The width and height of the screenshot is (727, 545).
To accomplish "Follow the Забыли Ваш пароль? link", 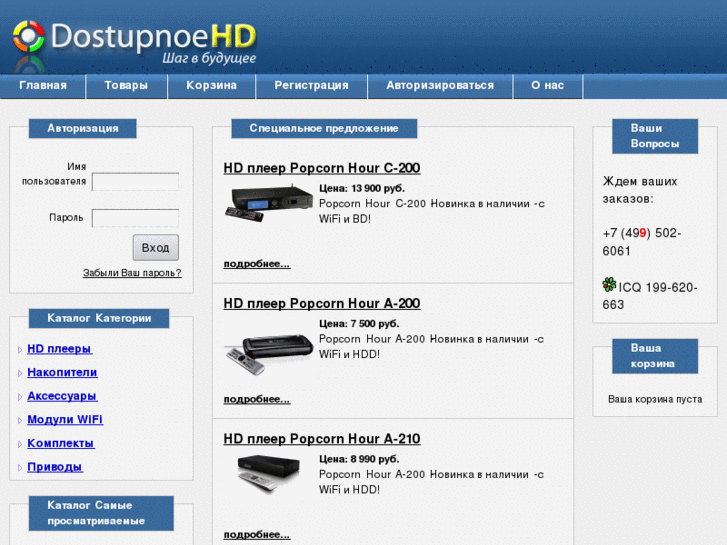I will (132, 273).
